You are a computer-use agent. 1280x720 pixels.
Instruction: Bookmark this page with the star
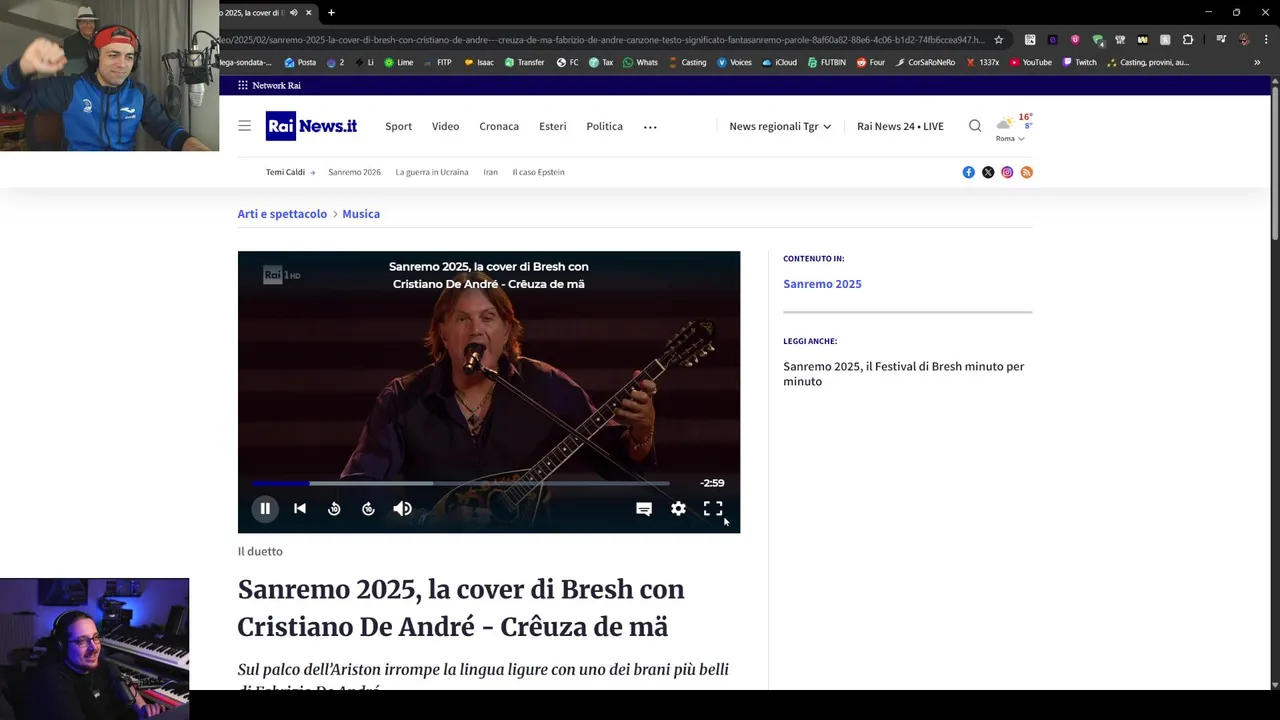pos(998,40)
